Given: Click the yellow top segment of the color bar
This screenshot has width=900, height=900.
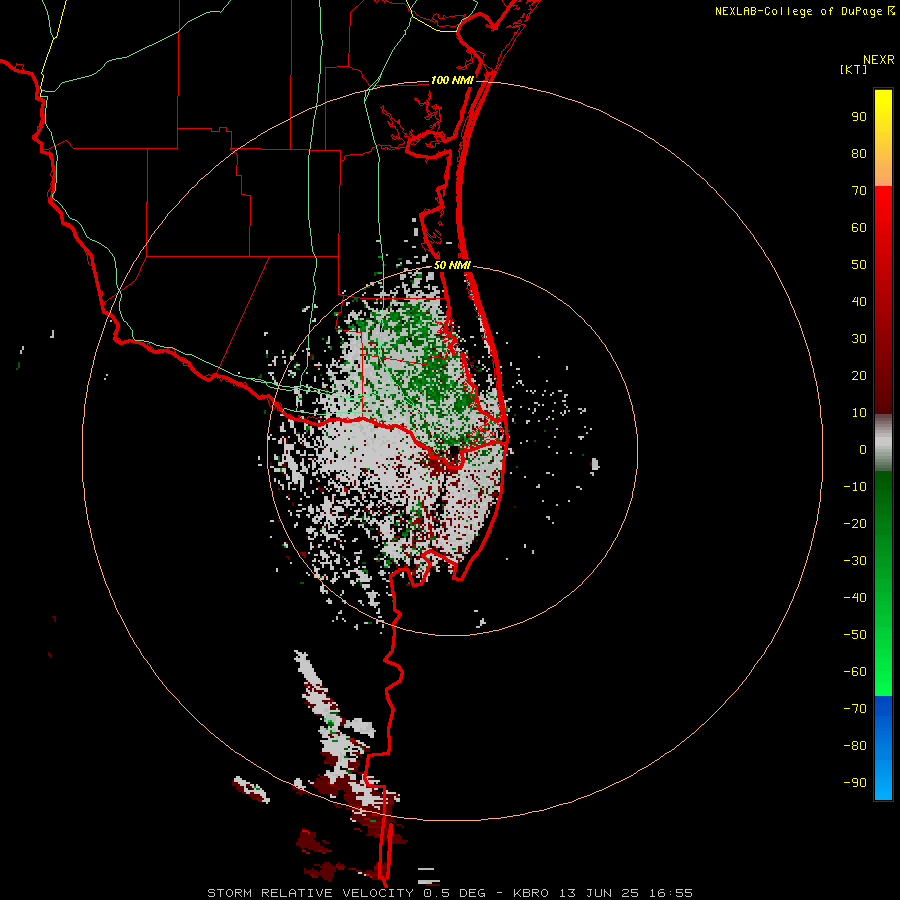Looking at the screenshot, I should [883, 138].
